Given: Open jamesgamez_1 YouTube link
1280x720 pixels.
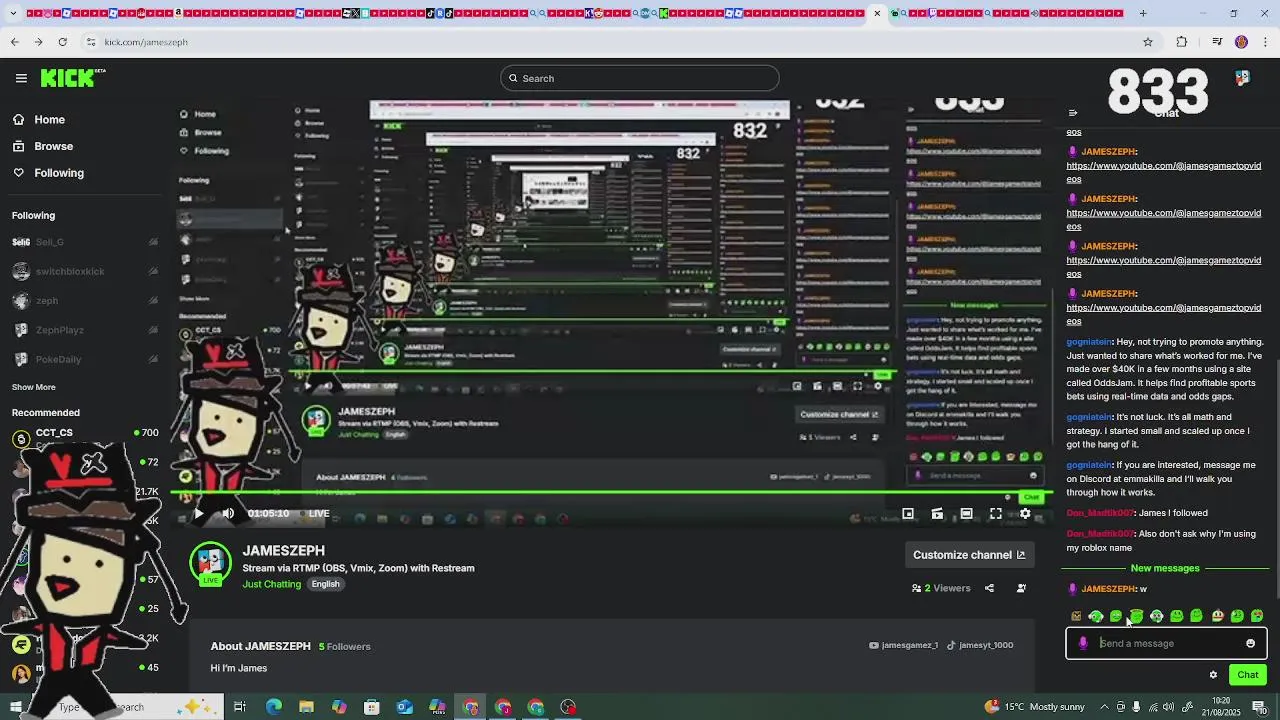Looking at the screenshot, I should pyautogui.click(x=904, y=645).
